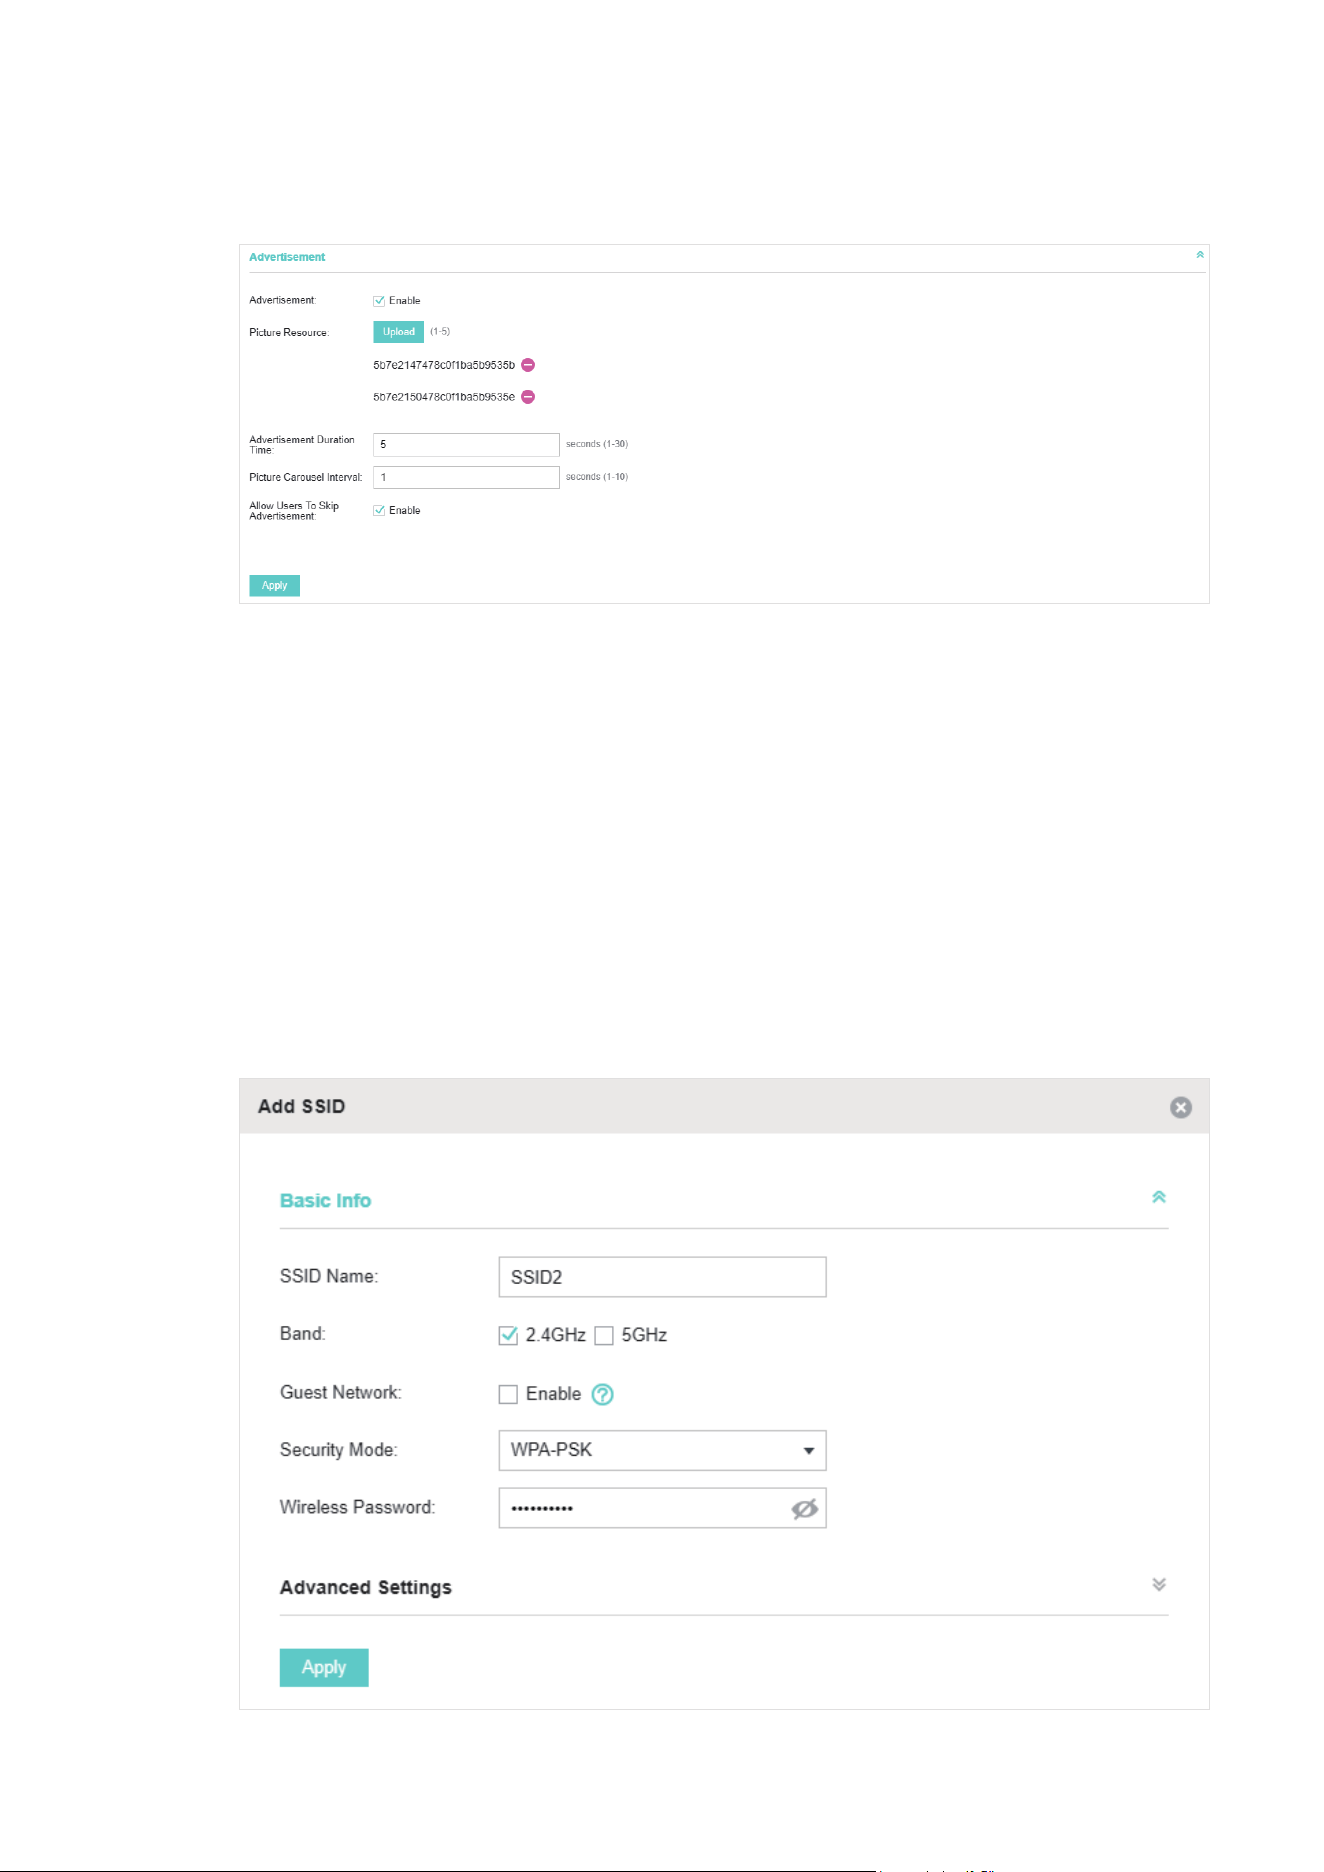Viewport: 1324px width, 1872px height.
Task: Remove picture 5b7e2150478c0f1ba5b9535e
Action: pyautogui.click(x=528, y=397)
